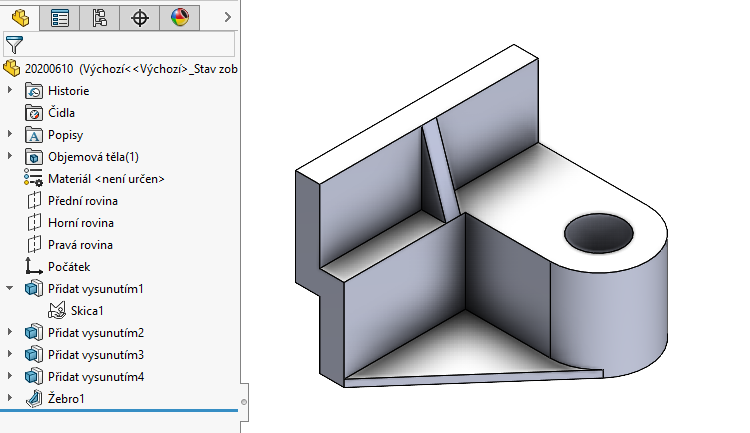Image resolution: width=750 pixels, height=433 pixels.
Task: Click the Popisy annotation icon
Action: coord(33,135)
